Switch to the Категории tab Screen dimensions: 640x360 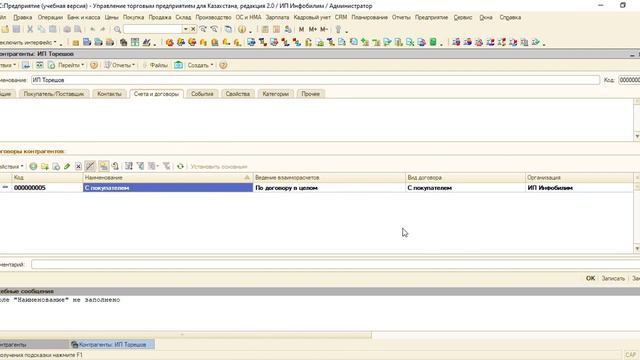point(276,94)
